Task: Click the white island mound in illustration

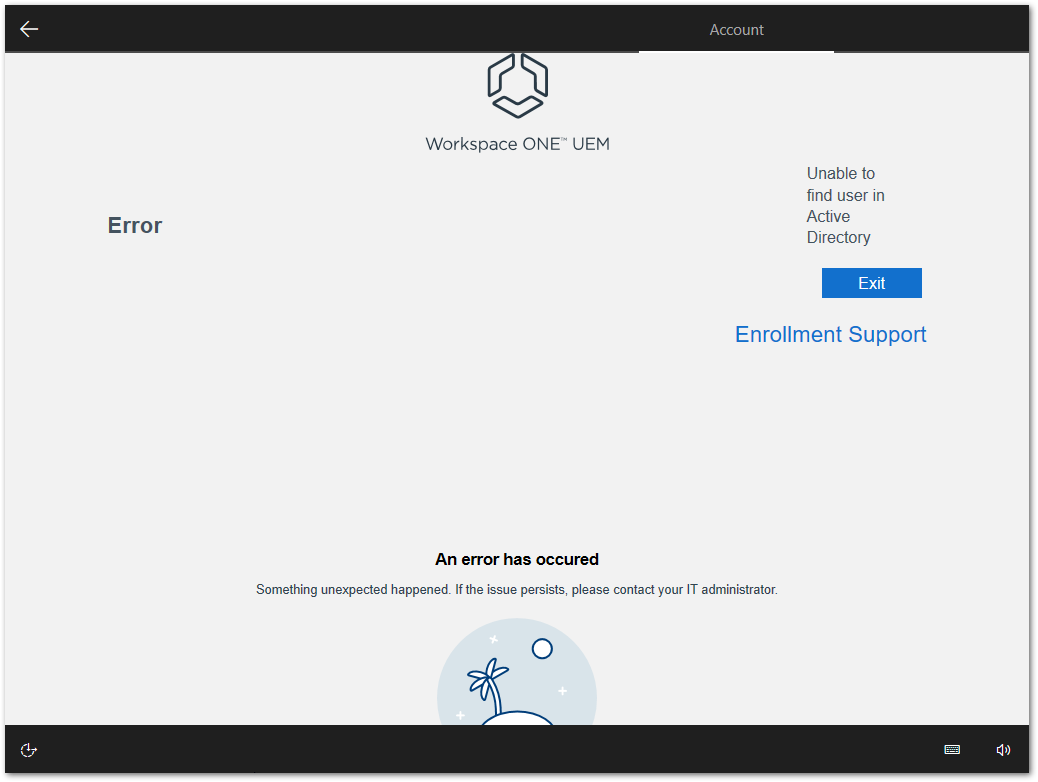Action: [517, 718]
